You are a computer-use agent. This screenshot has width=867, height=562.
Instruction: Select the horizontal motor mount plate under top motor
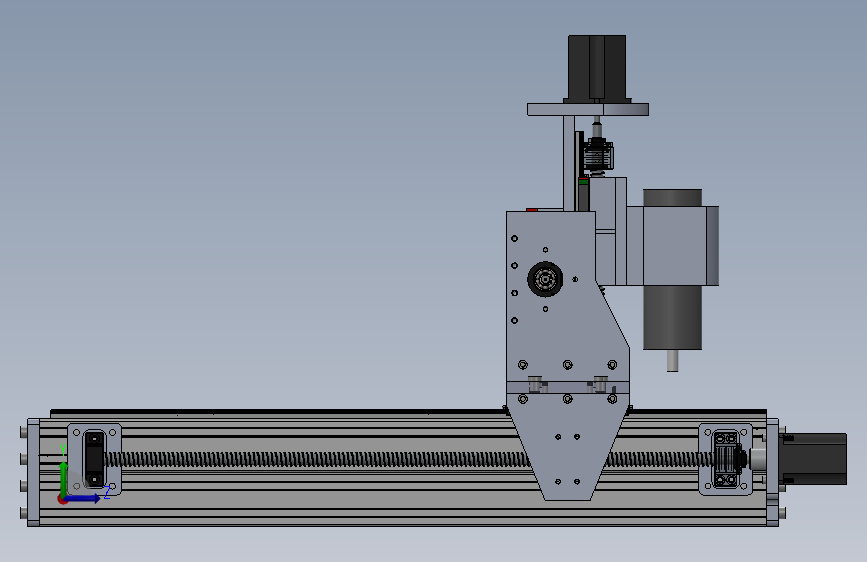pos(588,110)
